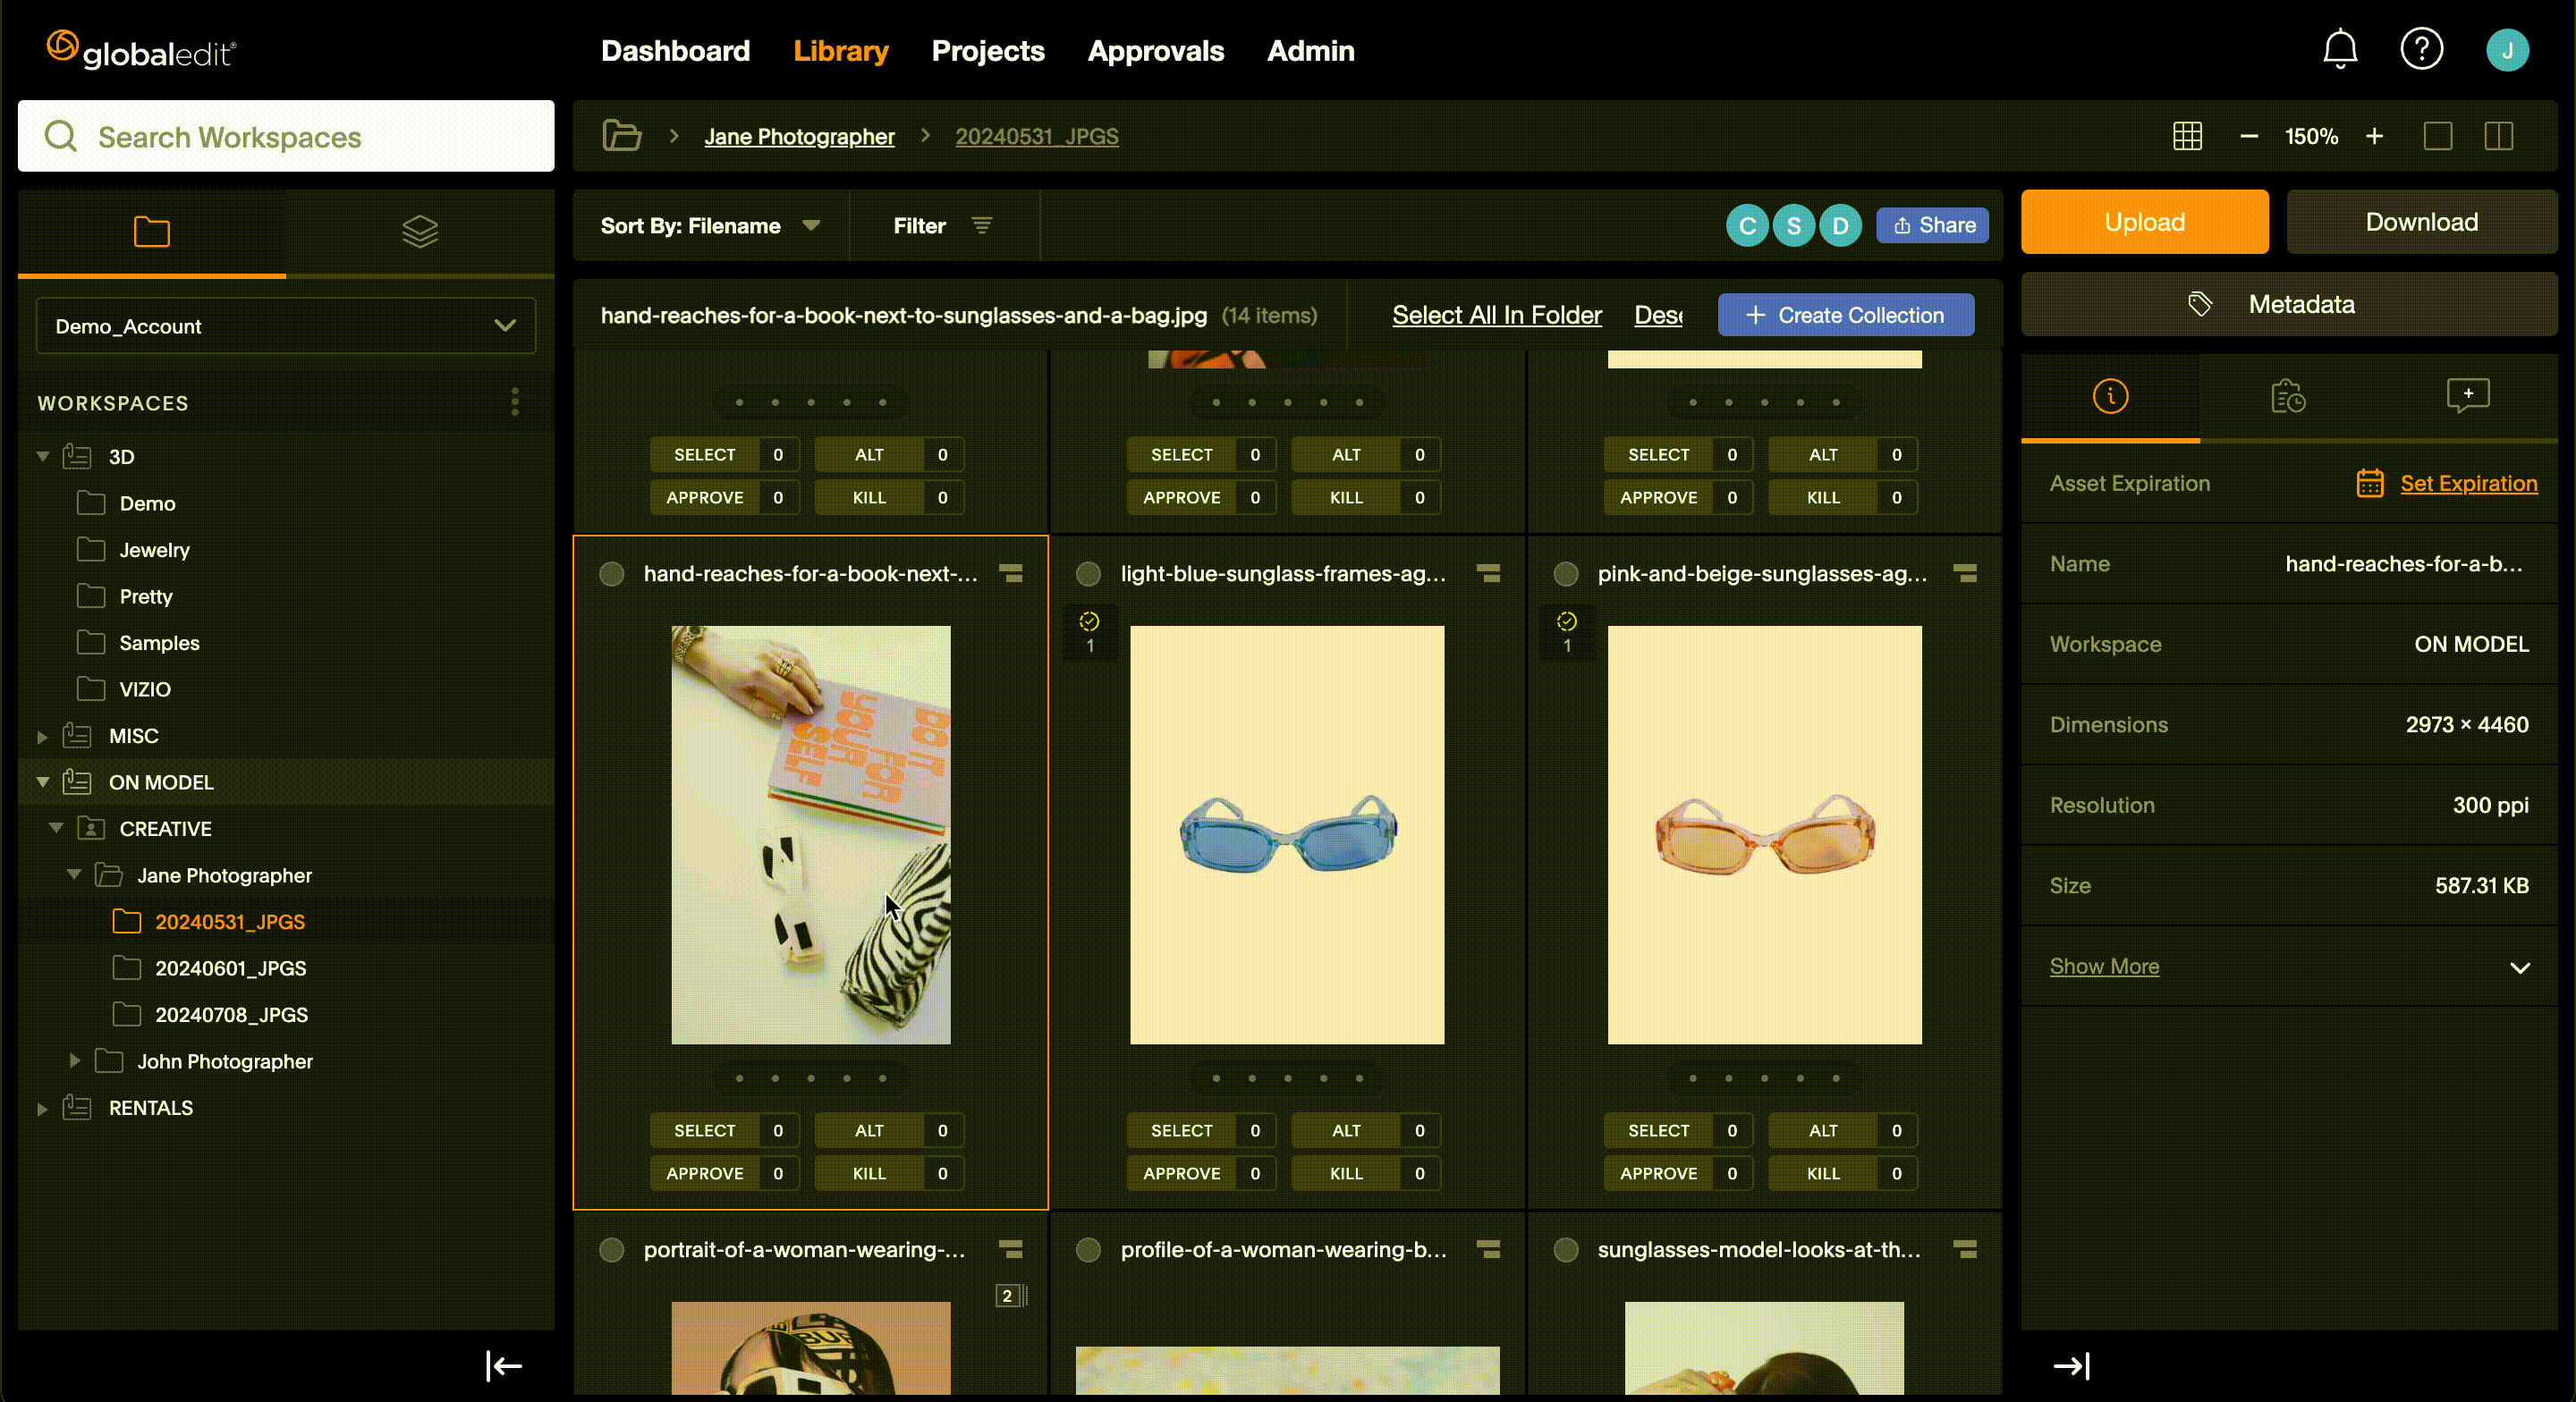Select the light-blue-sunglass-frames asset circle

coord(1088,573)
